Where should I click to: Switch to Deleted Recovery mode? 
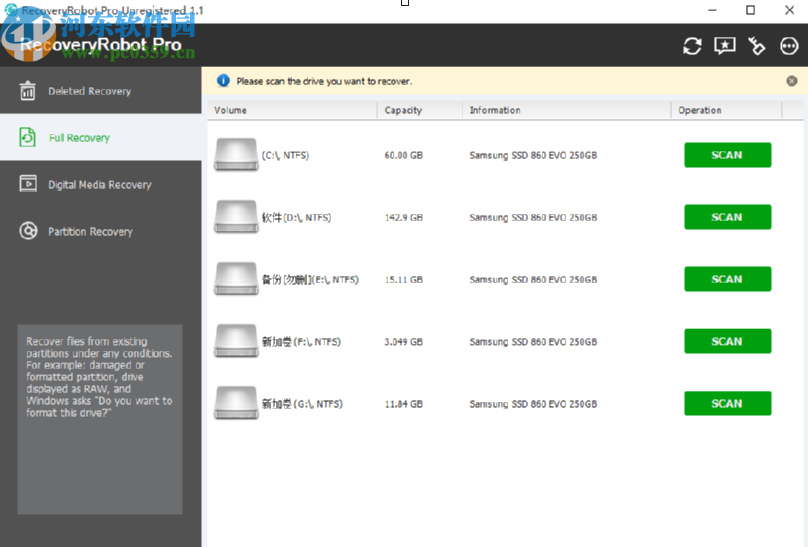(100, 91)
